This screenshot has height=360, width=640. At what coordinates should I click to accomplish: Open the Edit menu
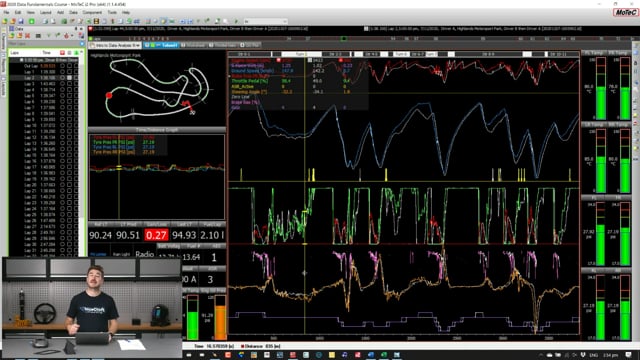point(18,13)
